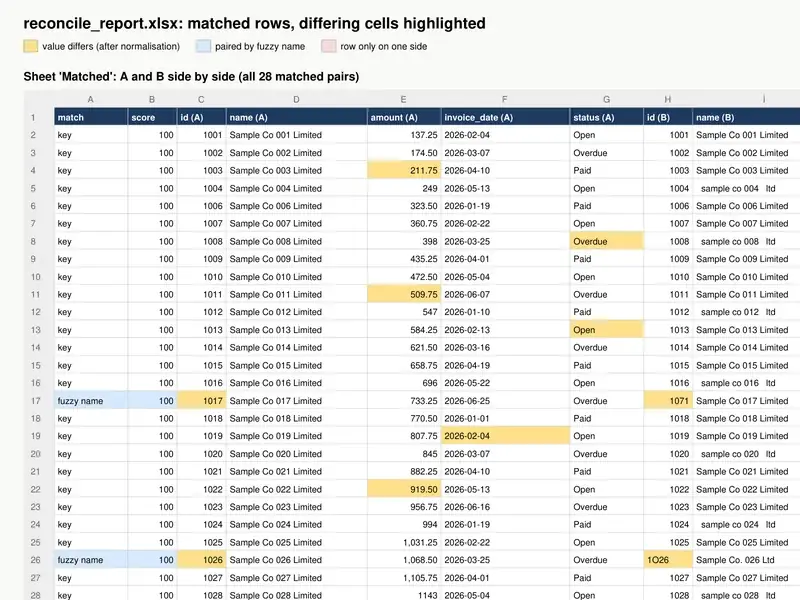Screen dimensions: 800x600
Task: Select column header E
Action: (x=404, y=99)
